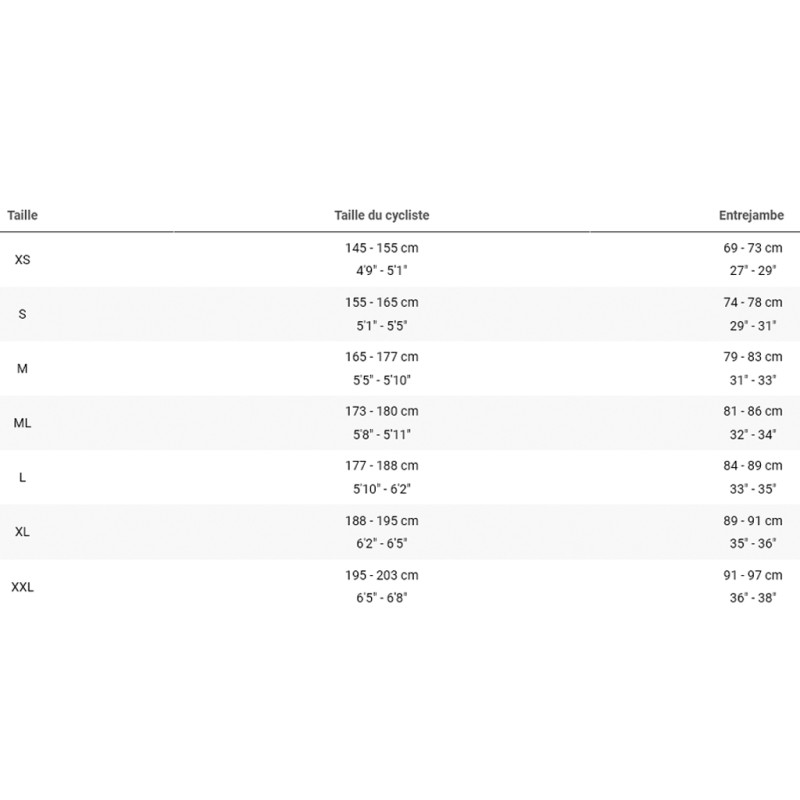Click the 145 - 155 cm rider height
Image resolution: width=800 pixels, height=800 pixels.
(x=382, y=248)
